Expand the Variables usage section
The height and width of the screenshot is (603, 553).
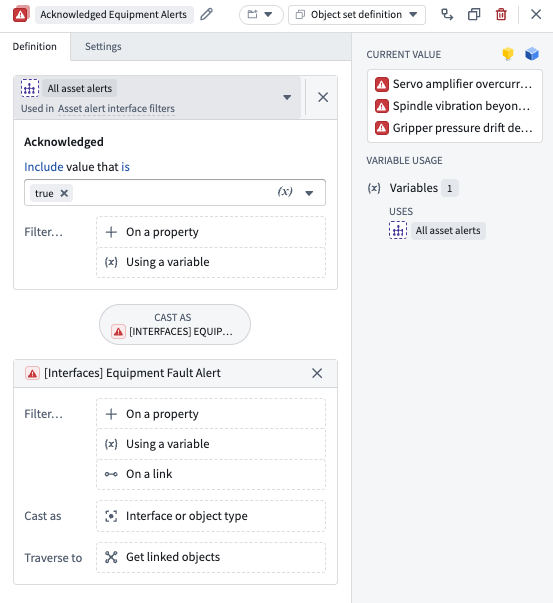pos(413,188)
